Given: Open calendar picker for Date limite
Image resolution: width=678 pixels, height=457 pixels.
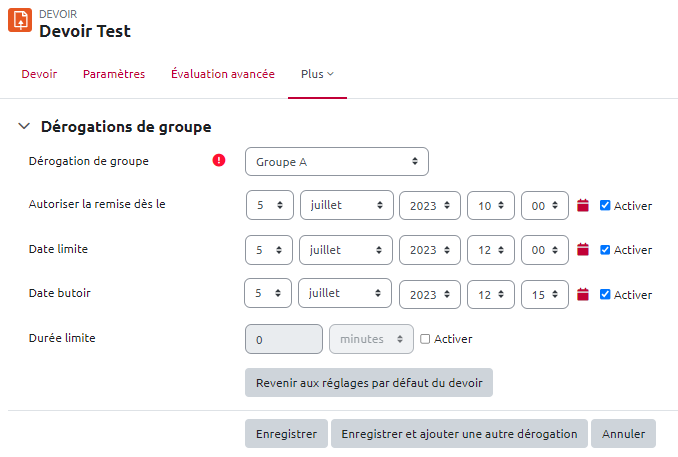Looking at the screenshot, I should pyautogui.click(x=584, y=249).
